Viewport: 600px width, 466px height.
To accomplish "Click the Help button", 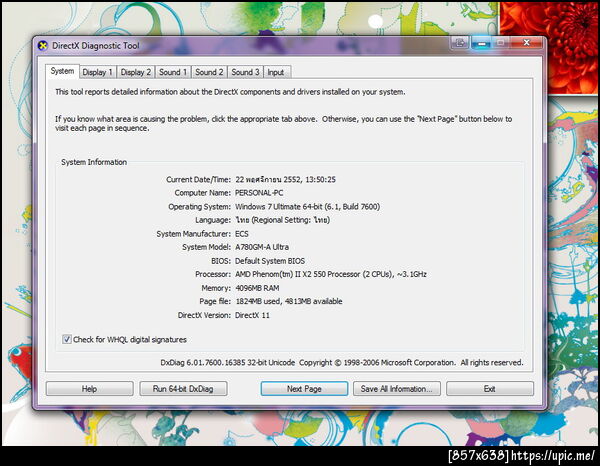I will pos(89,389).
